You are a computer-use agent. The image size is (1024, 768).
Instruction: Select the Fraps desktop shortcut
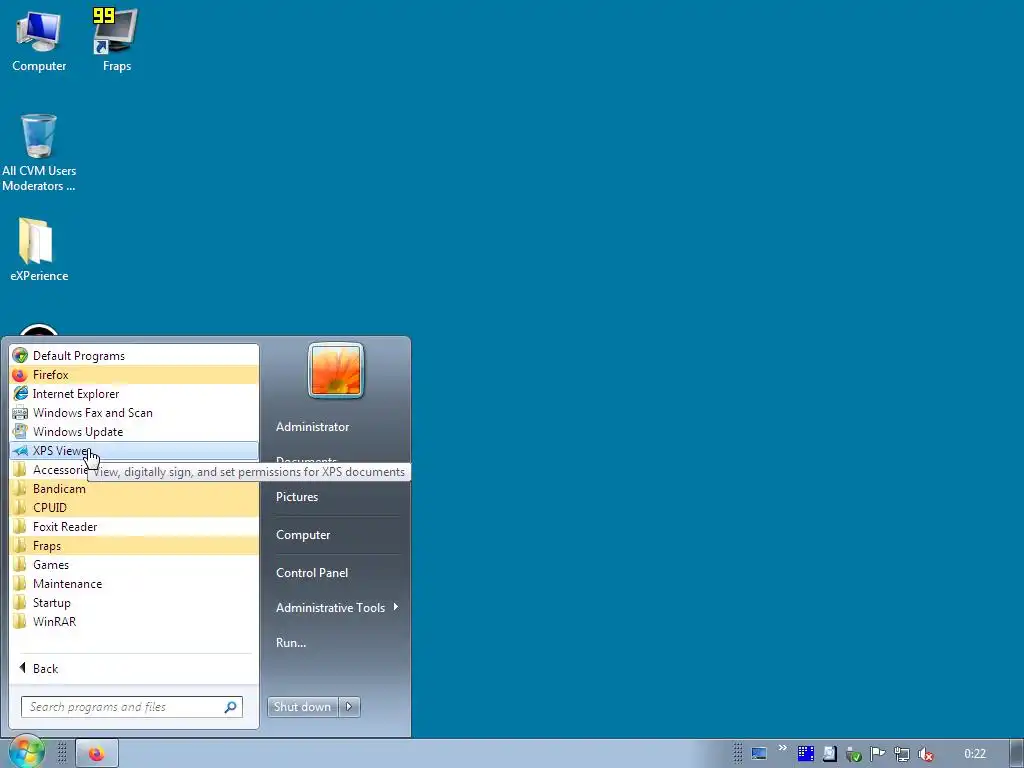pos(116,40)
